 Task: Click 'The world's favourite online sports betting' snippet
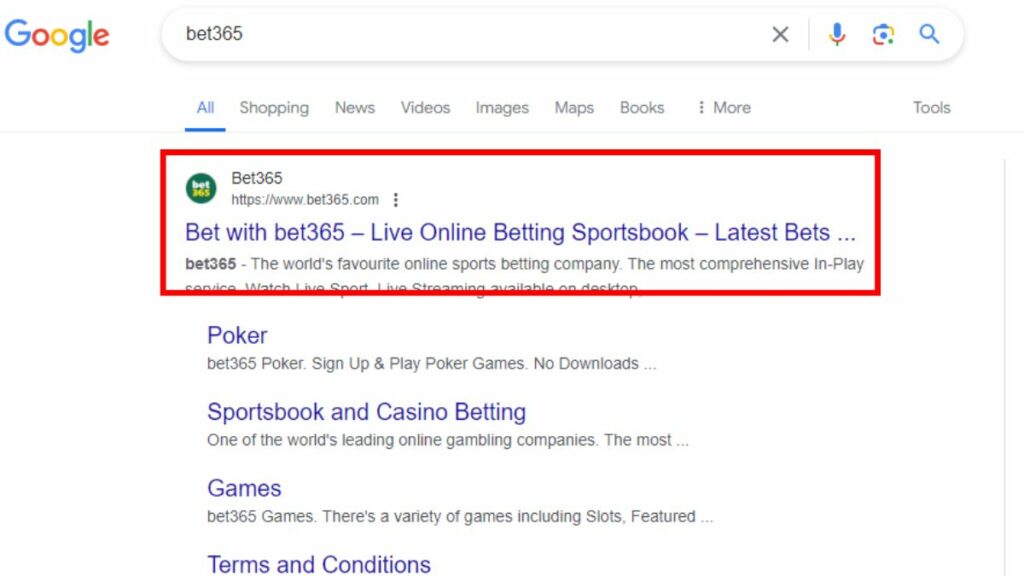524,264
